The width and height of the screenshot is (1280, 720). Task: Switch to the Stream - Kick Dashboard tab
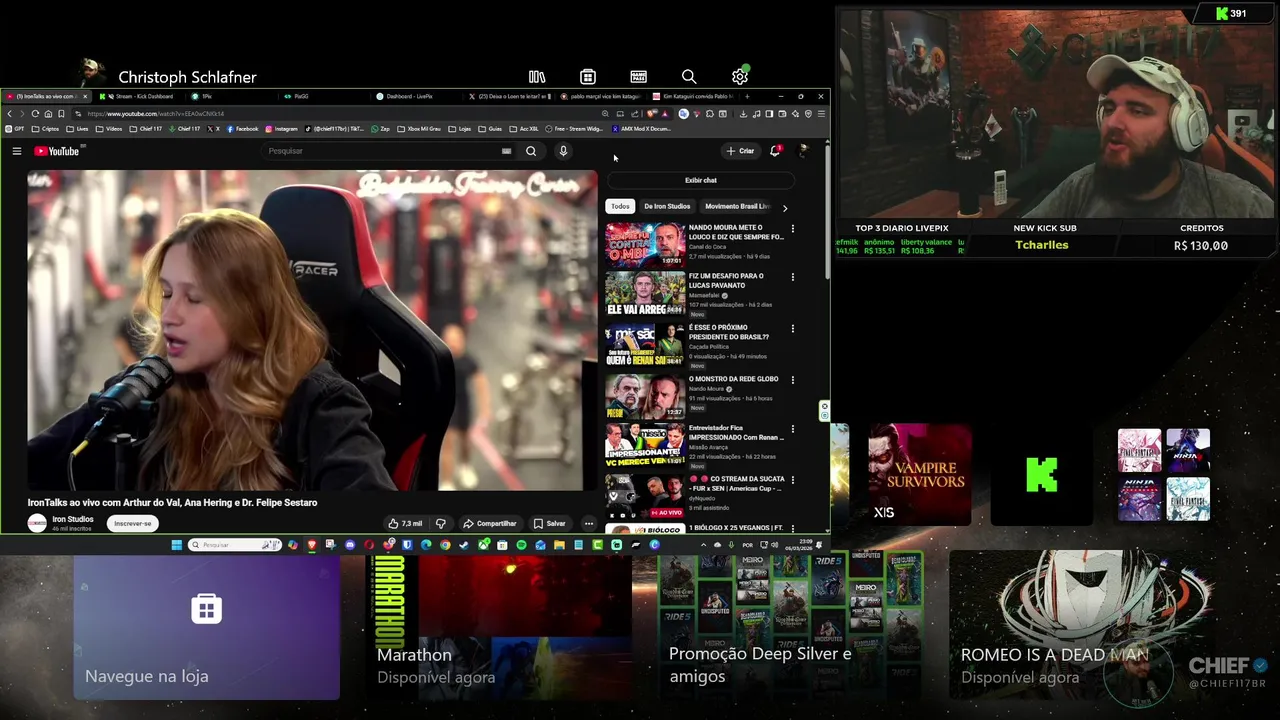tap(139, 96)
